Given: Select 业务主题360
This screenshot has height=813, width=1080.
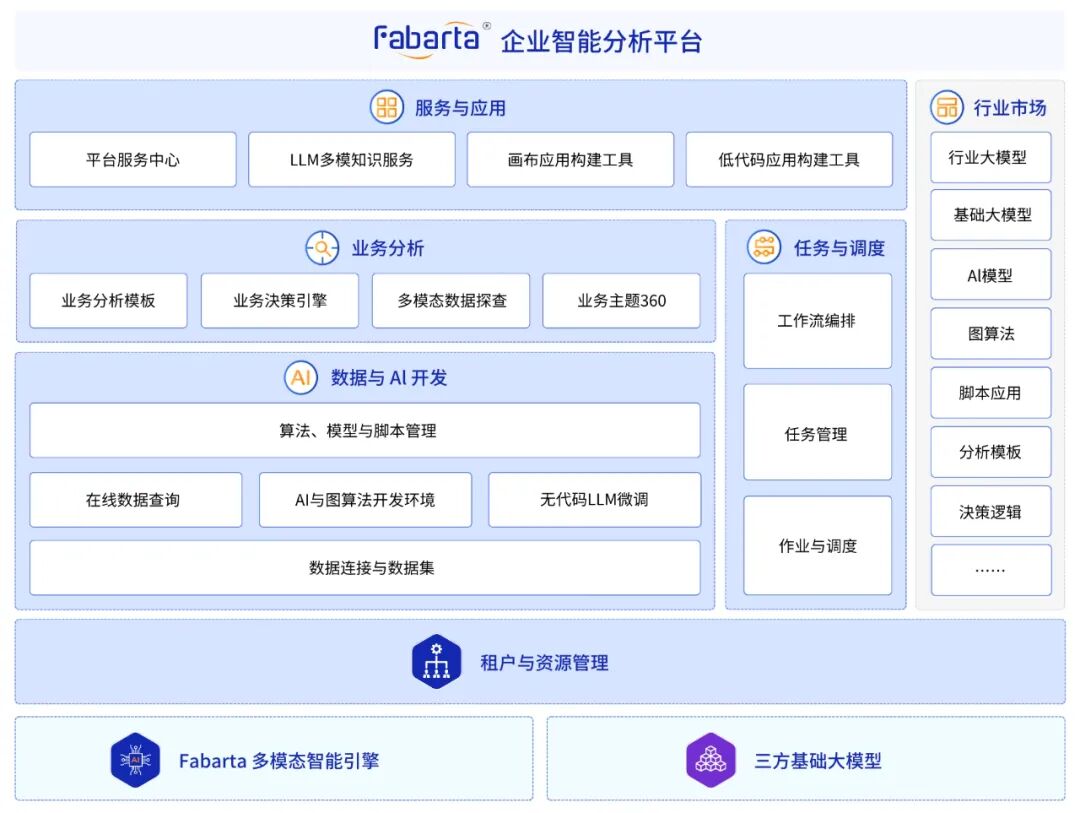Looking at the screenshot, I should click(622, 300).
